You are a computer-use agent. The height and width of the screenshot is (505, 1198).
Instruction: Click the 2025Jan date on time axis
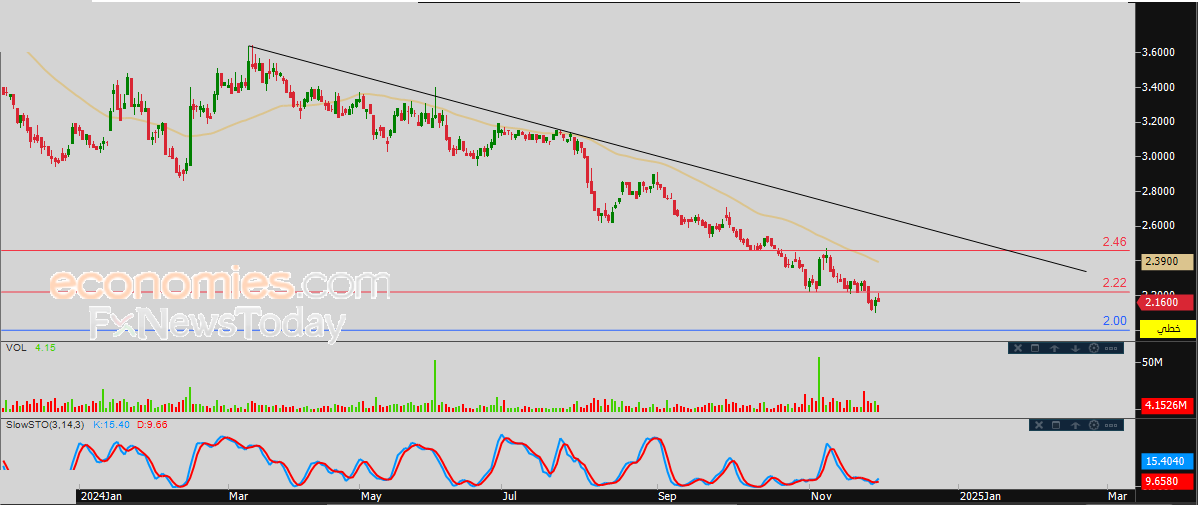pos(980,497)
